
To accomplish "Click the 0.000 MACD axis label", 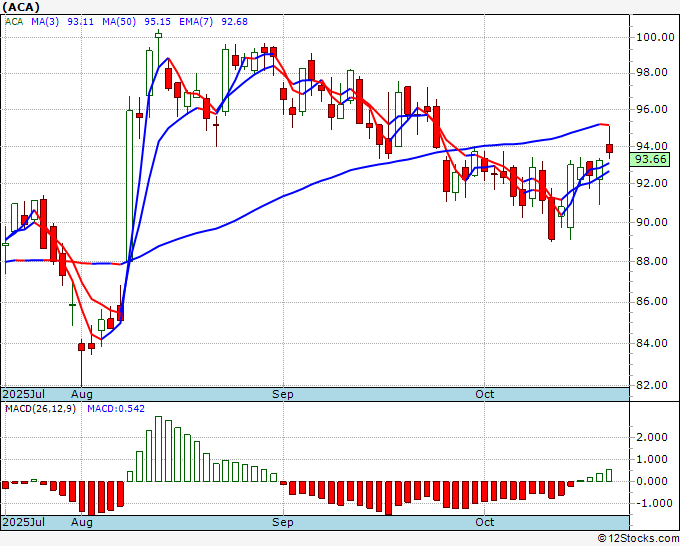I will (x=652, y=481).
